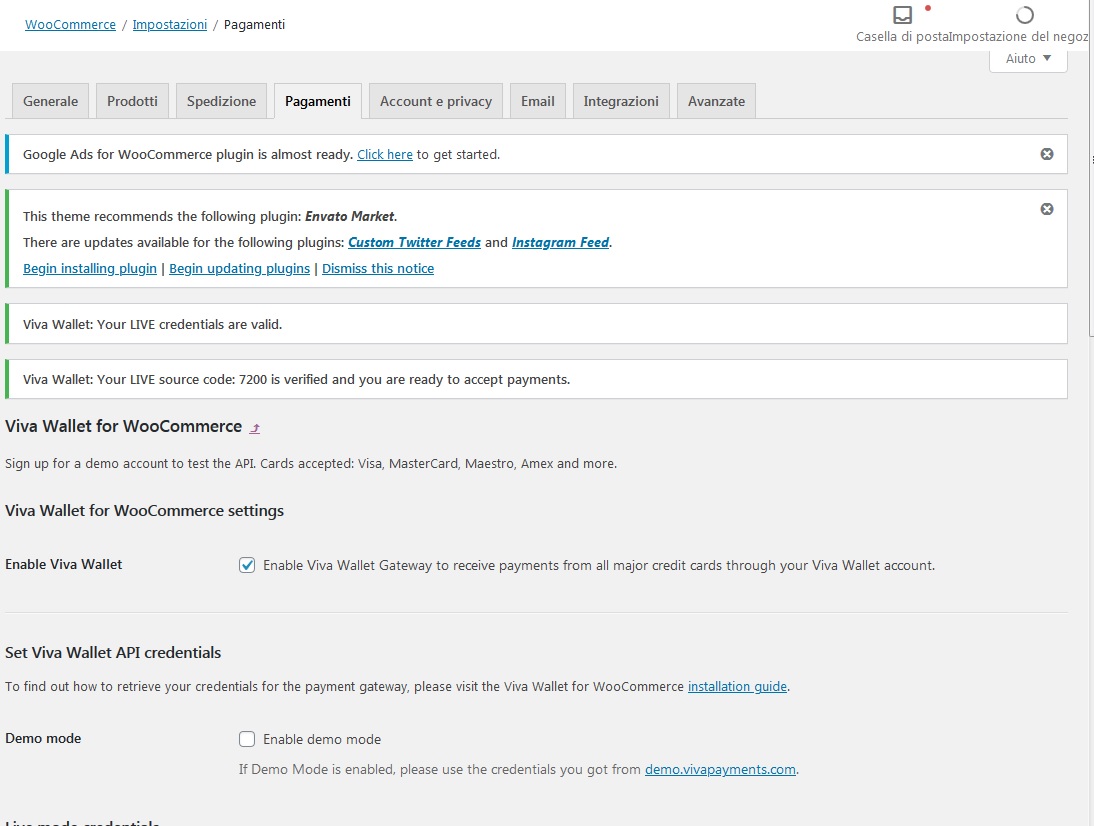Dismiss the Google Ads plugin notice
Screen dimensions: 1094x826
(1047, 153)
